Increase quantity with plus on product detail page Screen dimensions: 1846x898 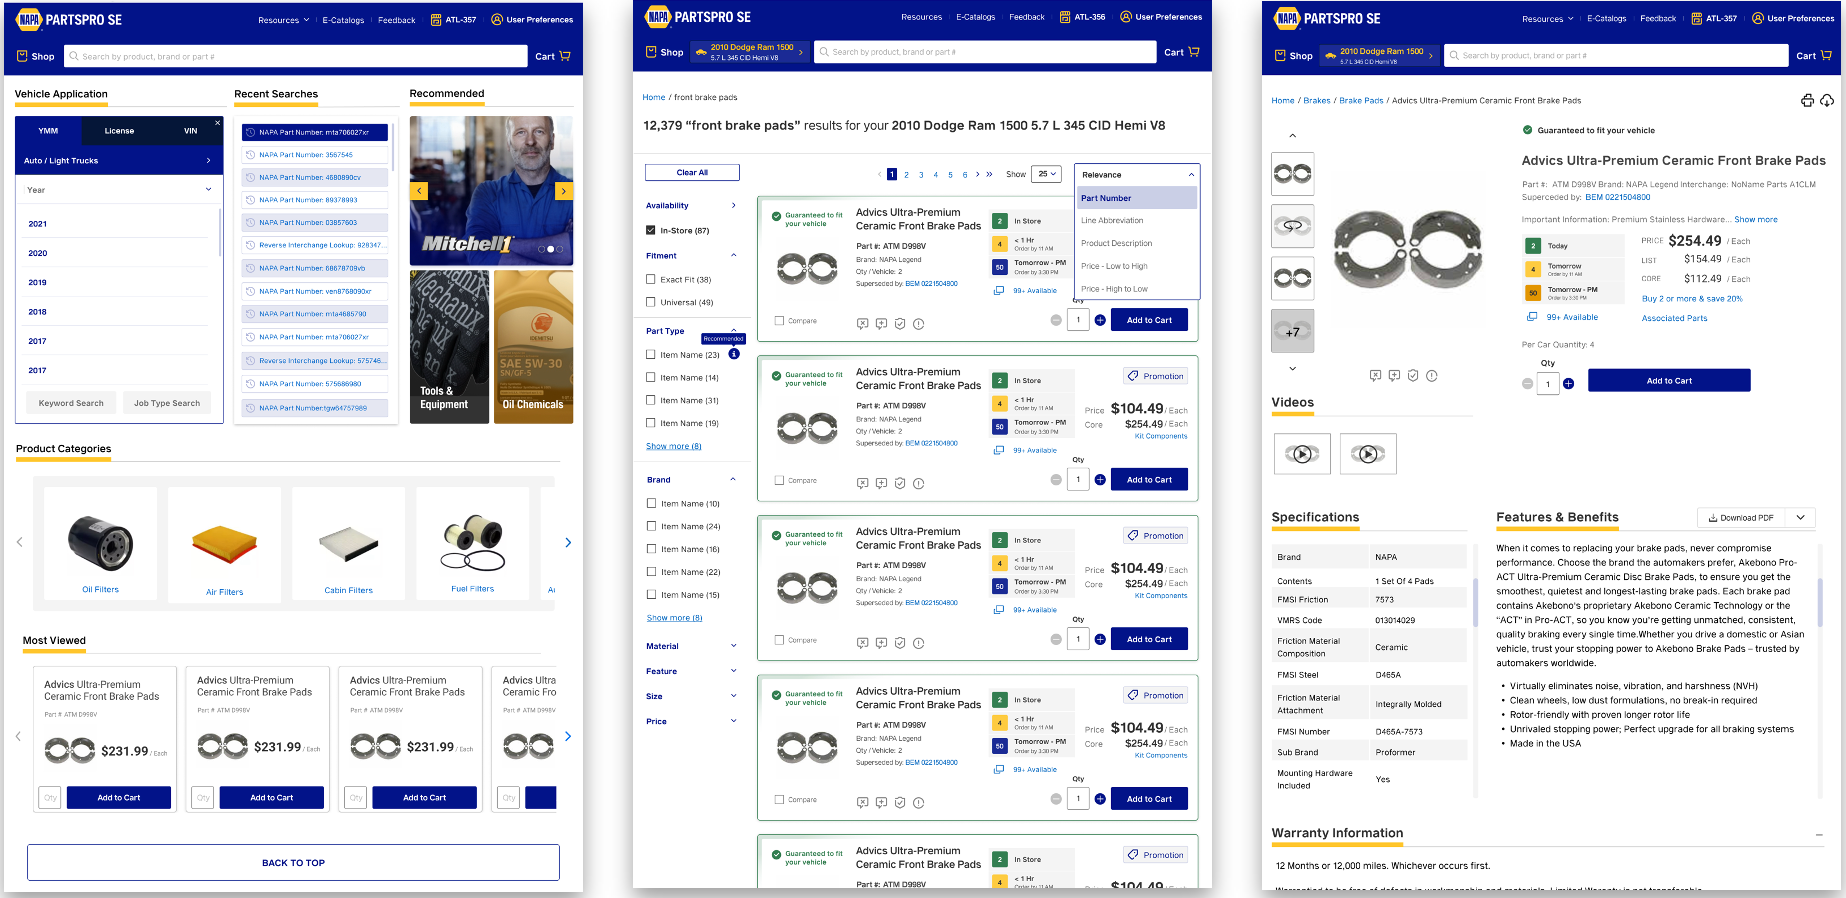click(1568, 384)
